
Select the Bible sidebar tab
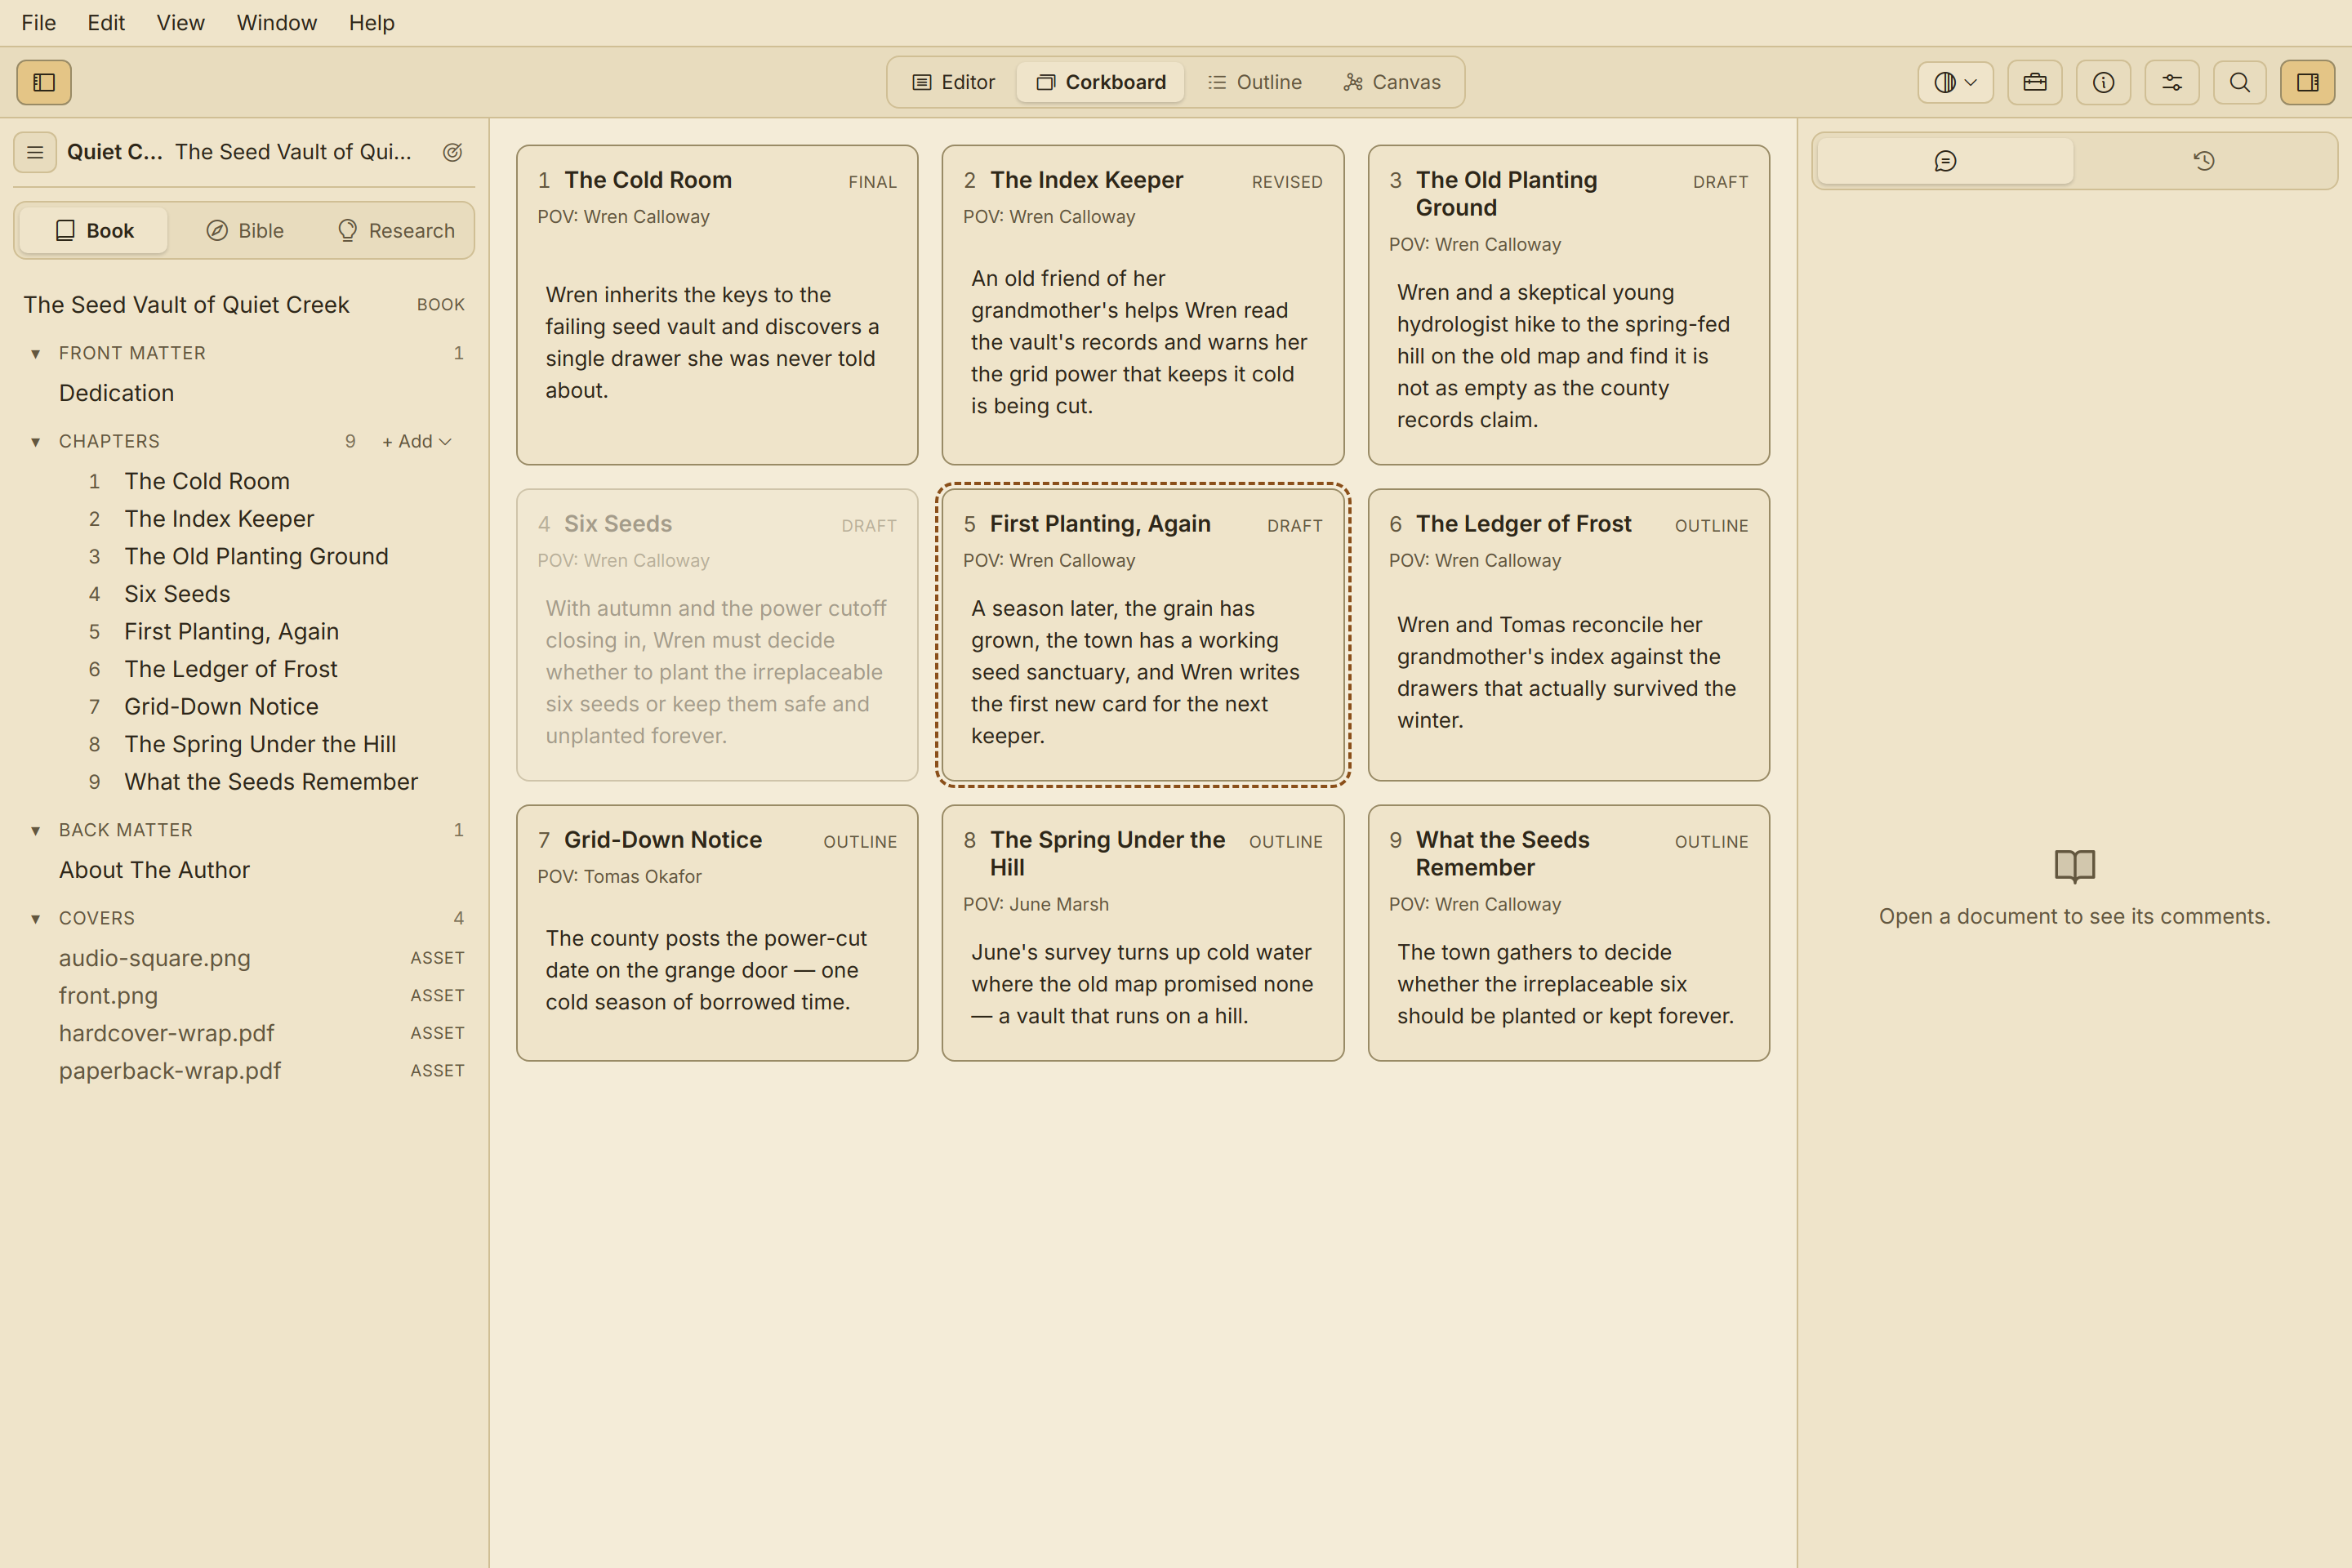245,231
